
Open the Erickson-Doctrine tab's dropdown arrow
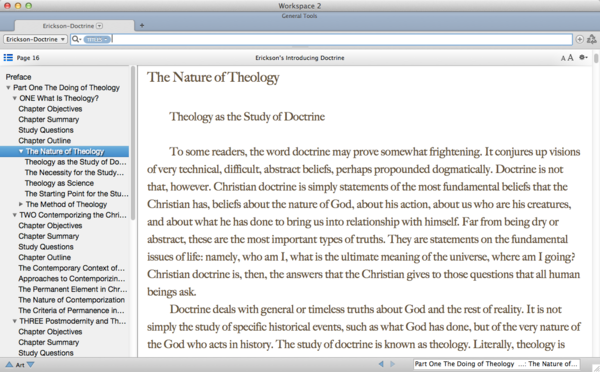[99, 26]
